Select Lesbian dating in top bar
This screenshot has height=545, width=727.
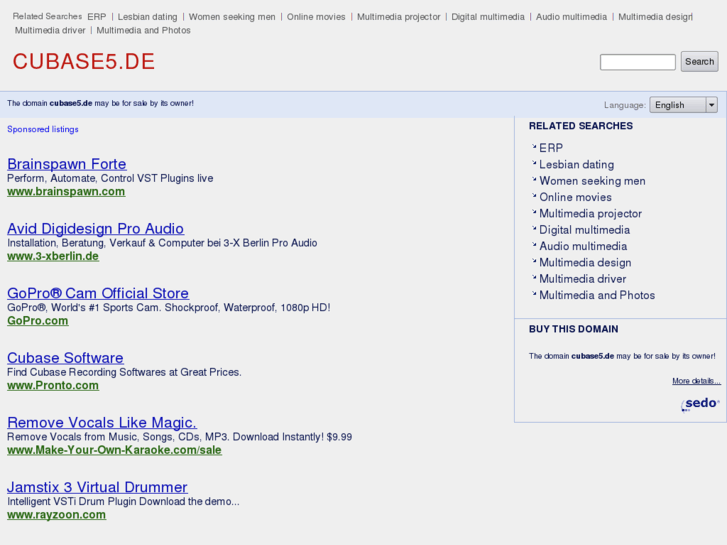pos(147,17)
